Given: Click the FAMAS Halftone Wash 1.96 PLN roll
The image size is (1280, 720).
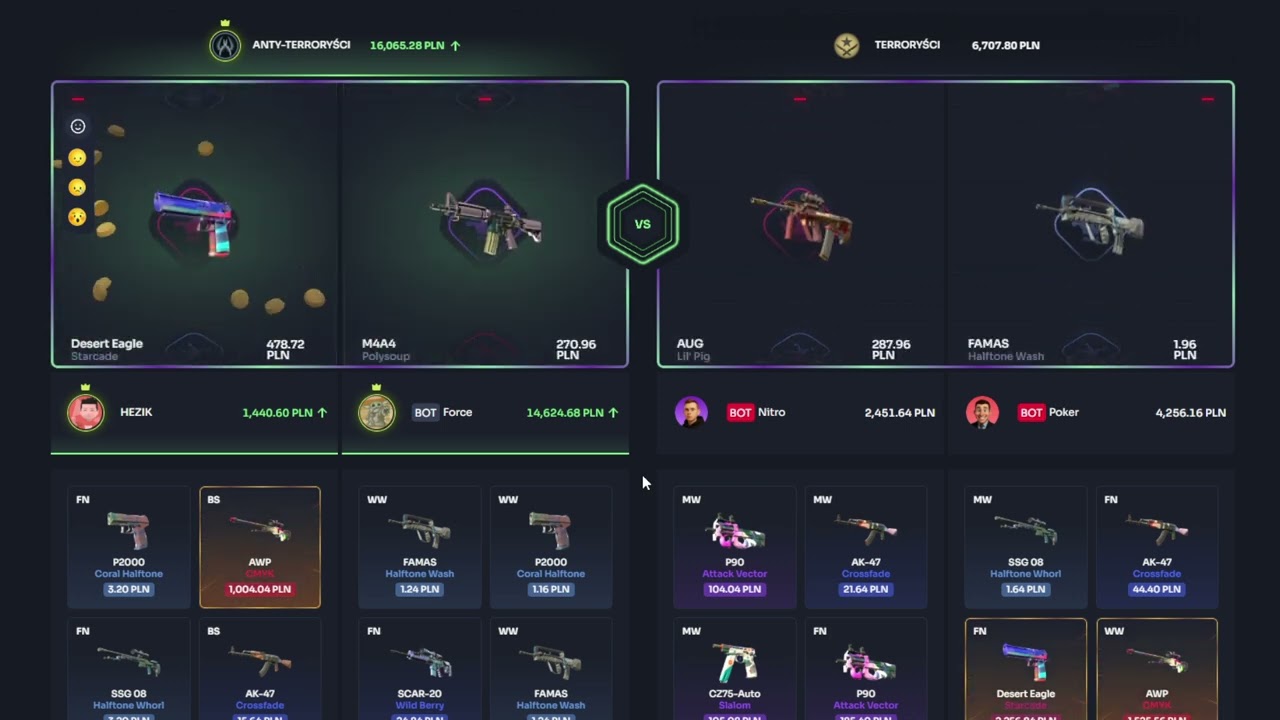Looking at the screenshot, I should pyautogui.click(x=1090, y=225).
